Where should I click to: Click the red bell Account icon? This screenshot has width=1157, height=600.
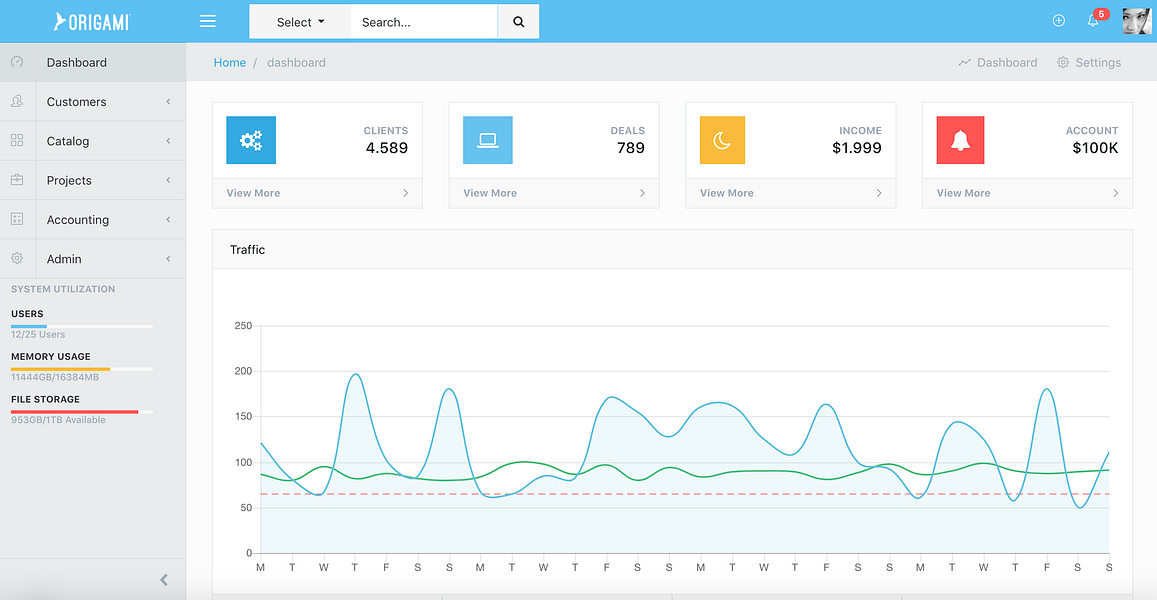click(960, 139)
